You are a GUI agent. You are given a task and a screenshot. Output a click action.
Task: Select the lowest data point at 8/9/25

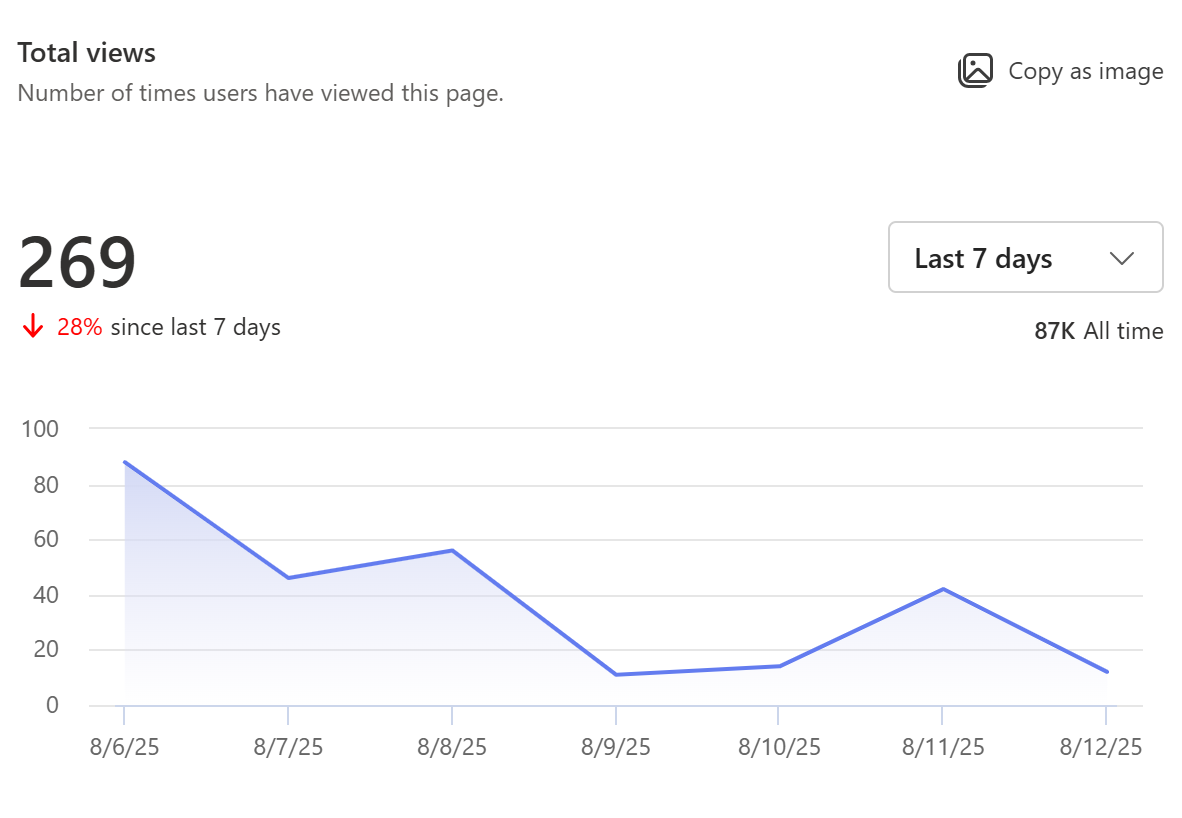(x=616, y=674)
